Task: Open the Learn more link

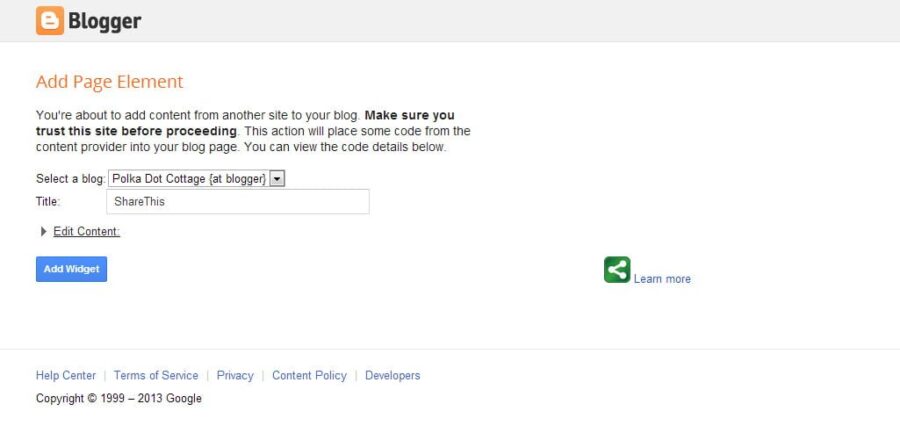Action: [662, 279]
